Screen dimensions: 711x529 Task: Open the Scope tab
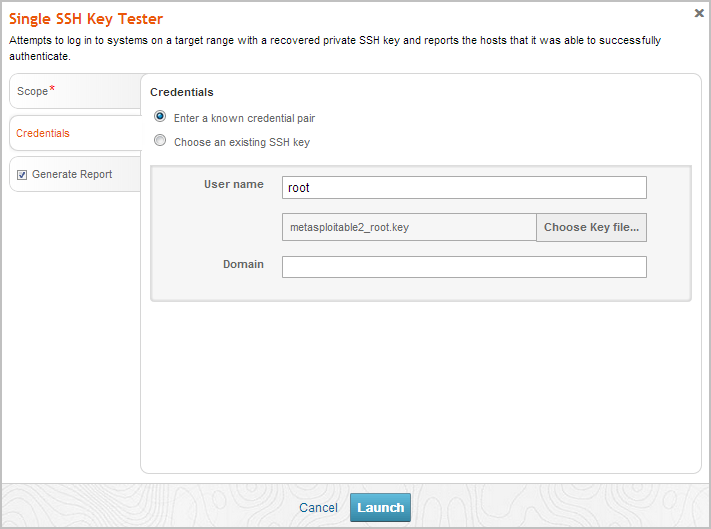point(33,91)
